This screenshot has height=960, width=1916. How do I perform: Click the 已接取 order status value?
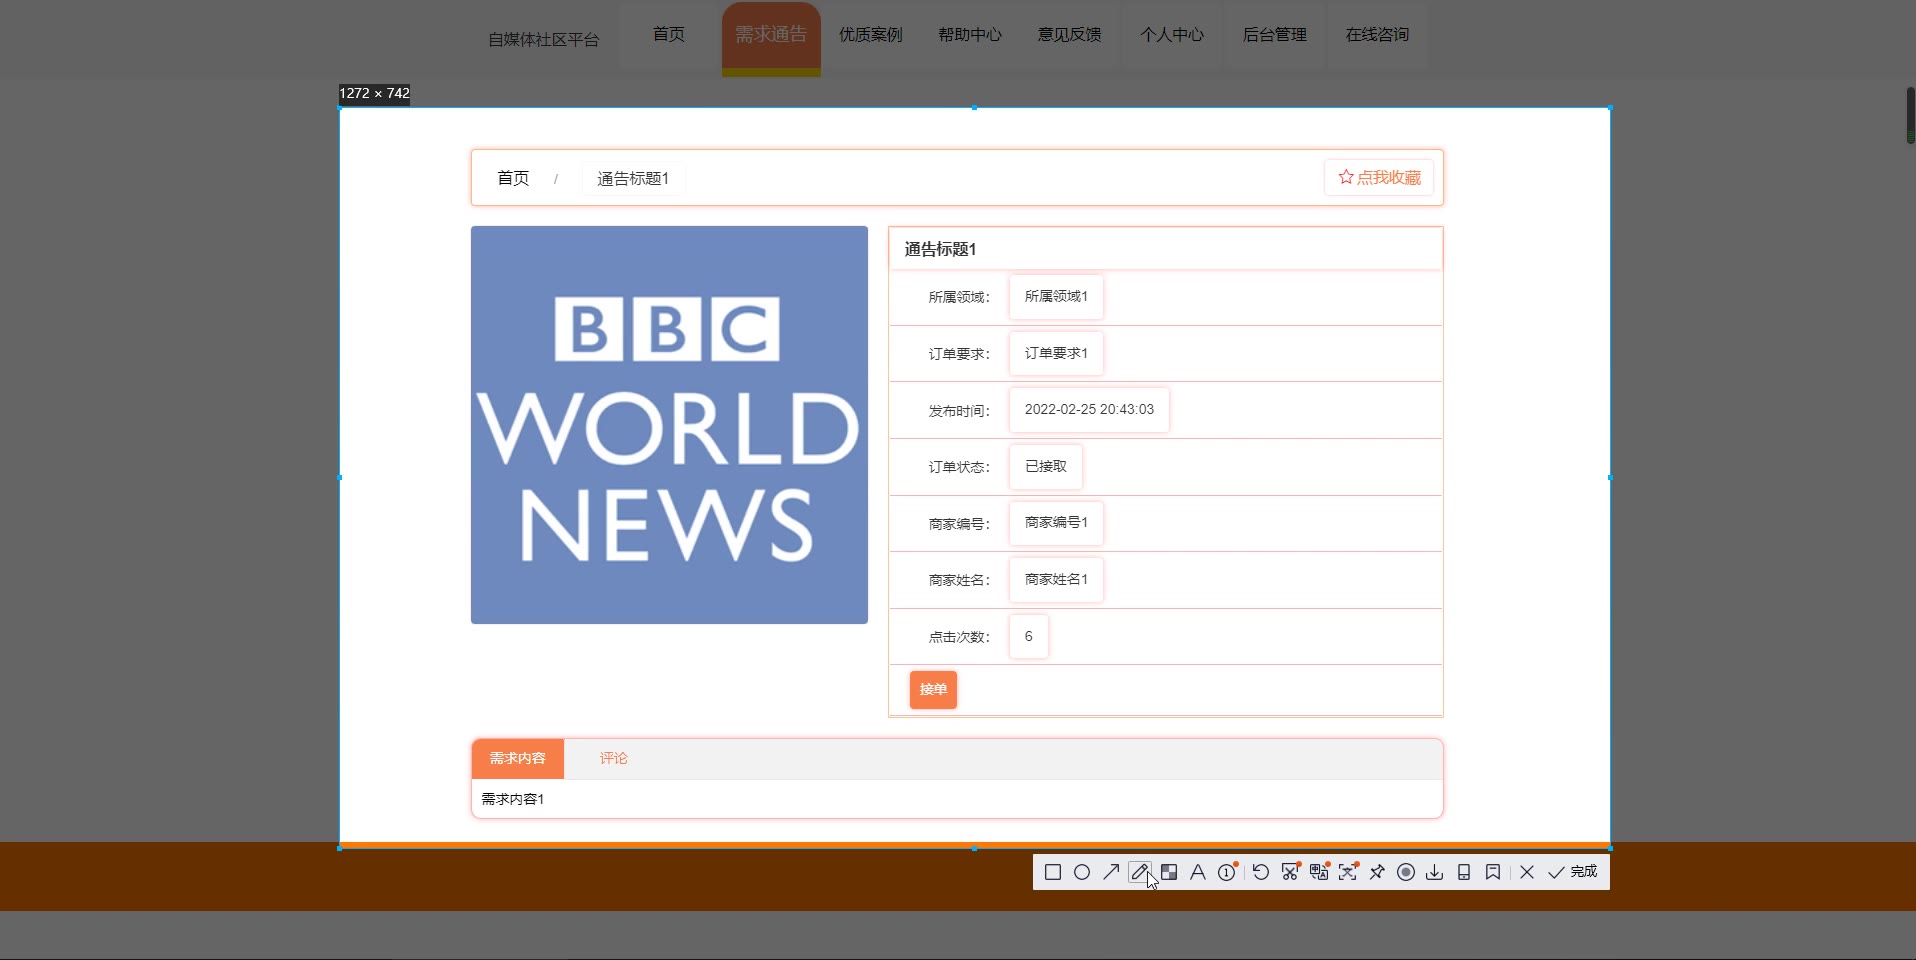point(1046,466)
